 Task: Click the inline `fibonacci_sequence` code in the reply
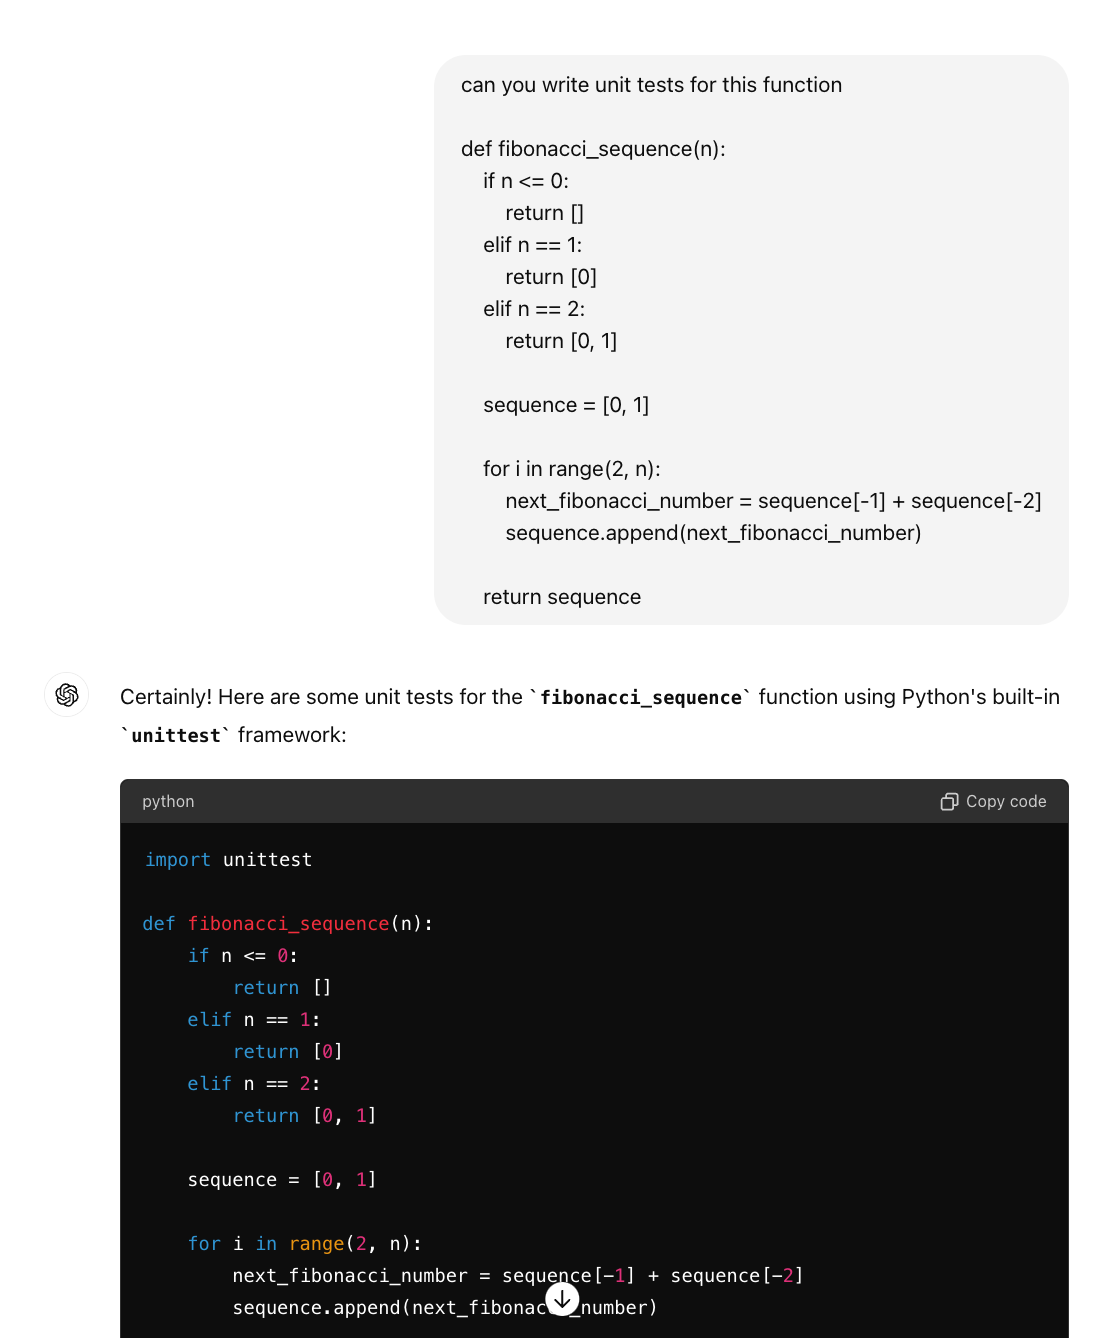(x=641, y=698)
